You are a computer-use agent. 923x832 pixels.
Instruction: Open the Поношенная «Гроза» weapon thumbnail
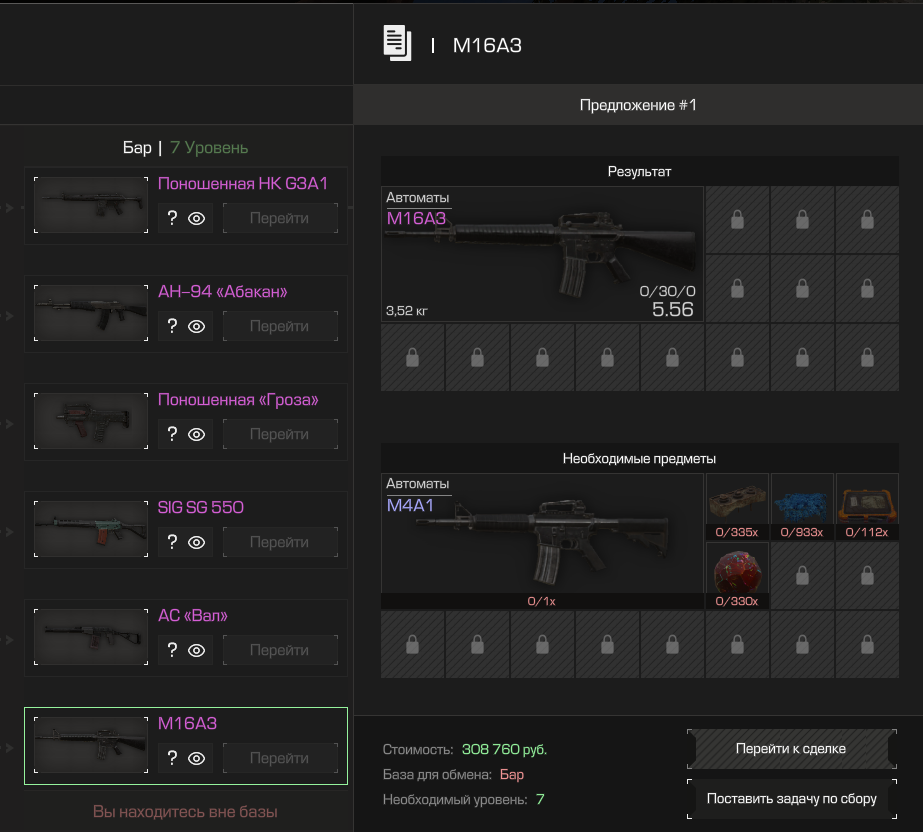(x=91, y=421)
